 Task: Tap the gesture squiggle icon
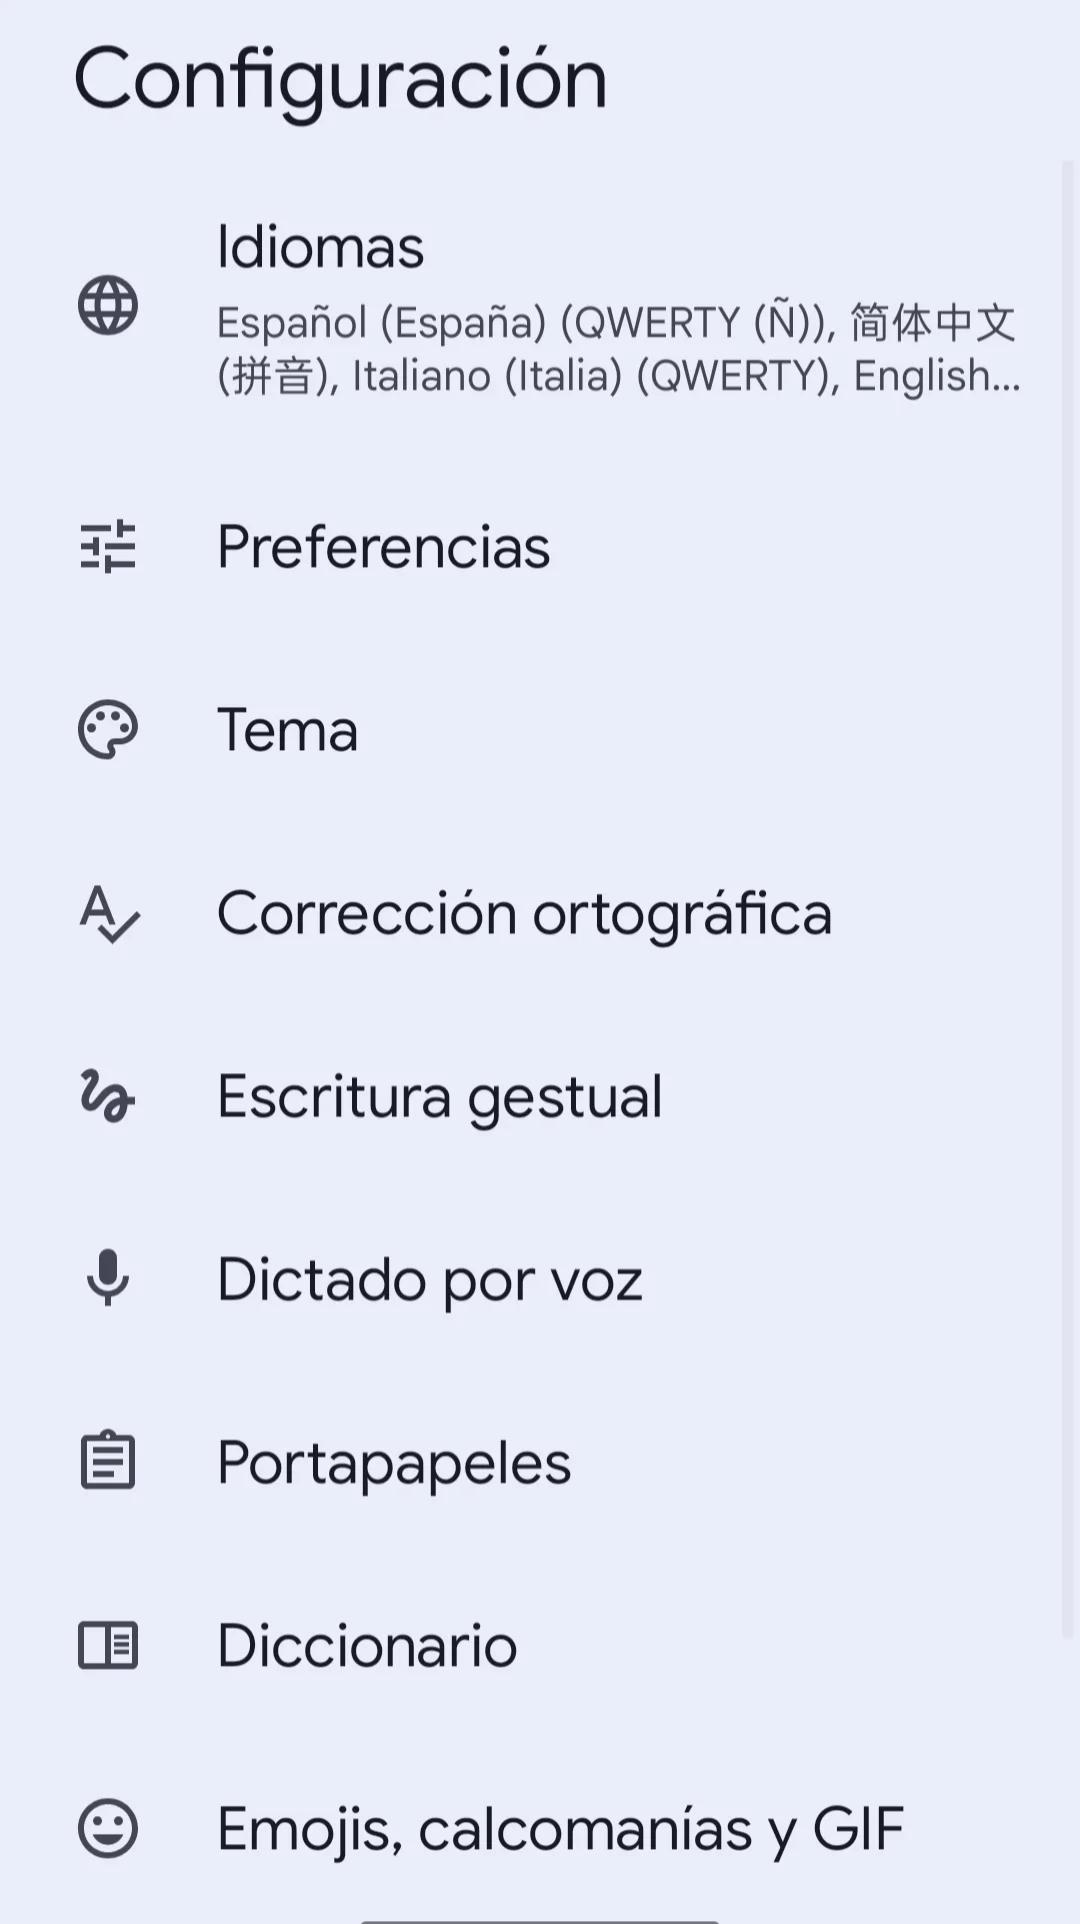click(x=107, y=1096)
